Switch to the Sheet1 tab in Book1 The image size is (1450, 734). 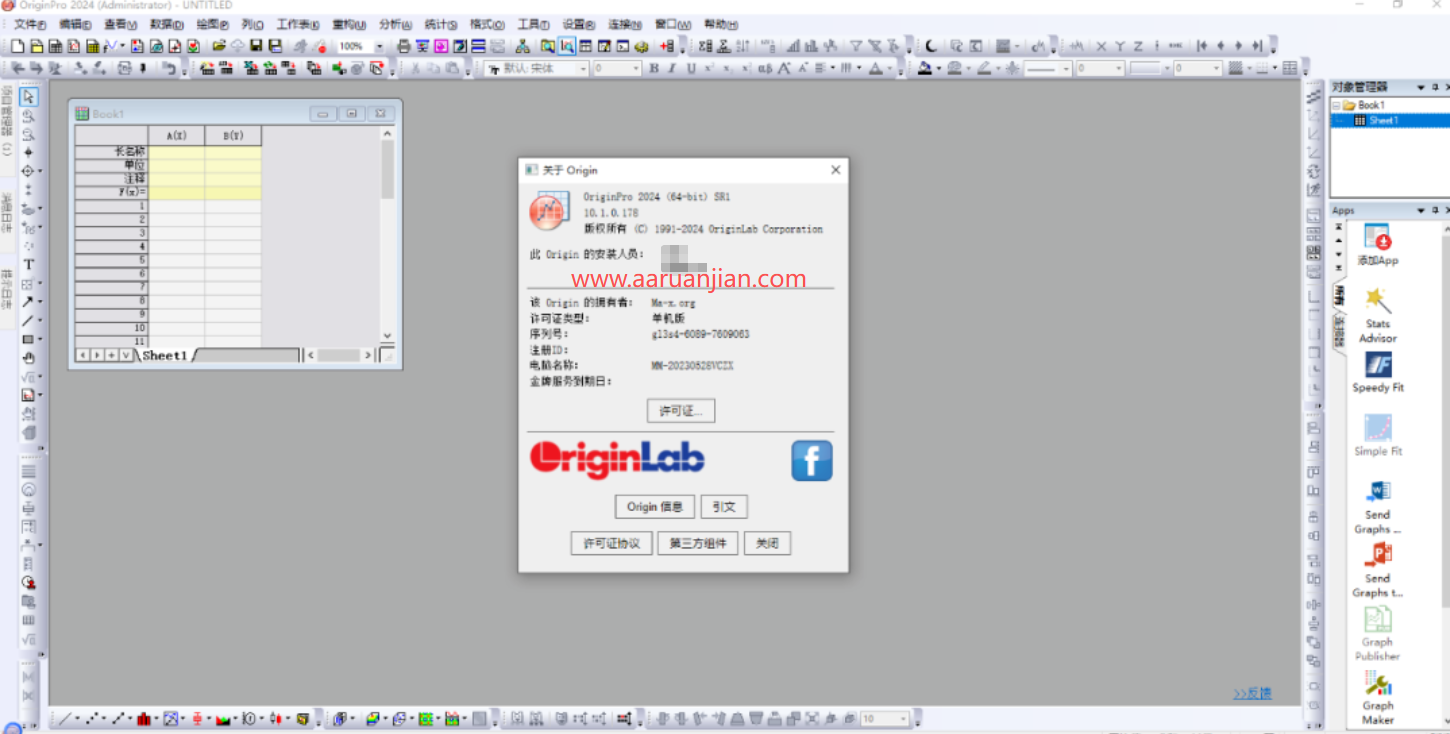(x=163, y=354)
